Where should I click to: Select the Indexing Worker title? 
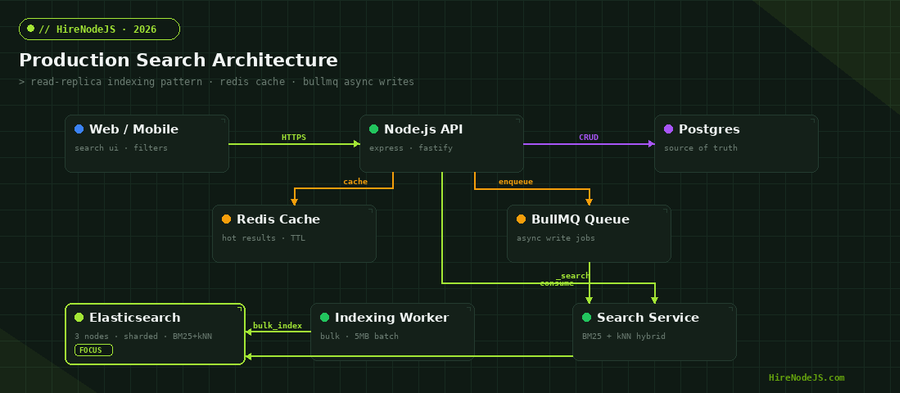(x=392, y=318)
